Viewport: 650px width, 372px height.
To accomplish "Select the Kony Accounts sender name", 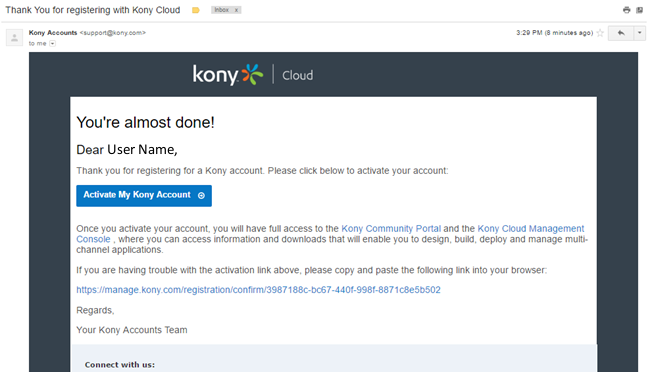I will 53,33.
